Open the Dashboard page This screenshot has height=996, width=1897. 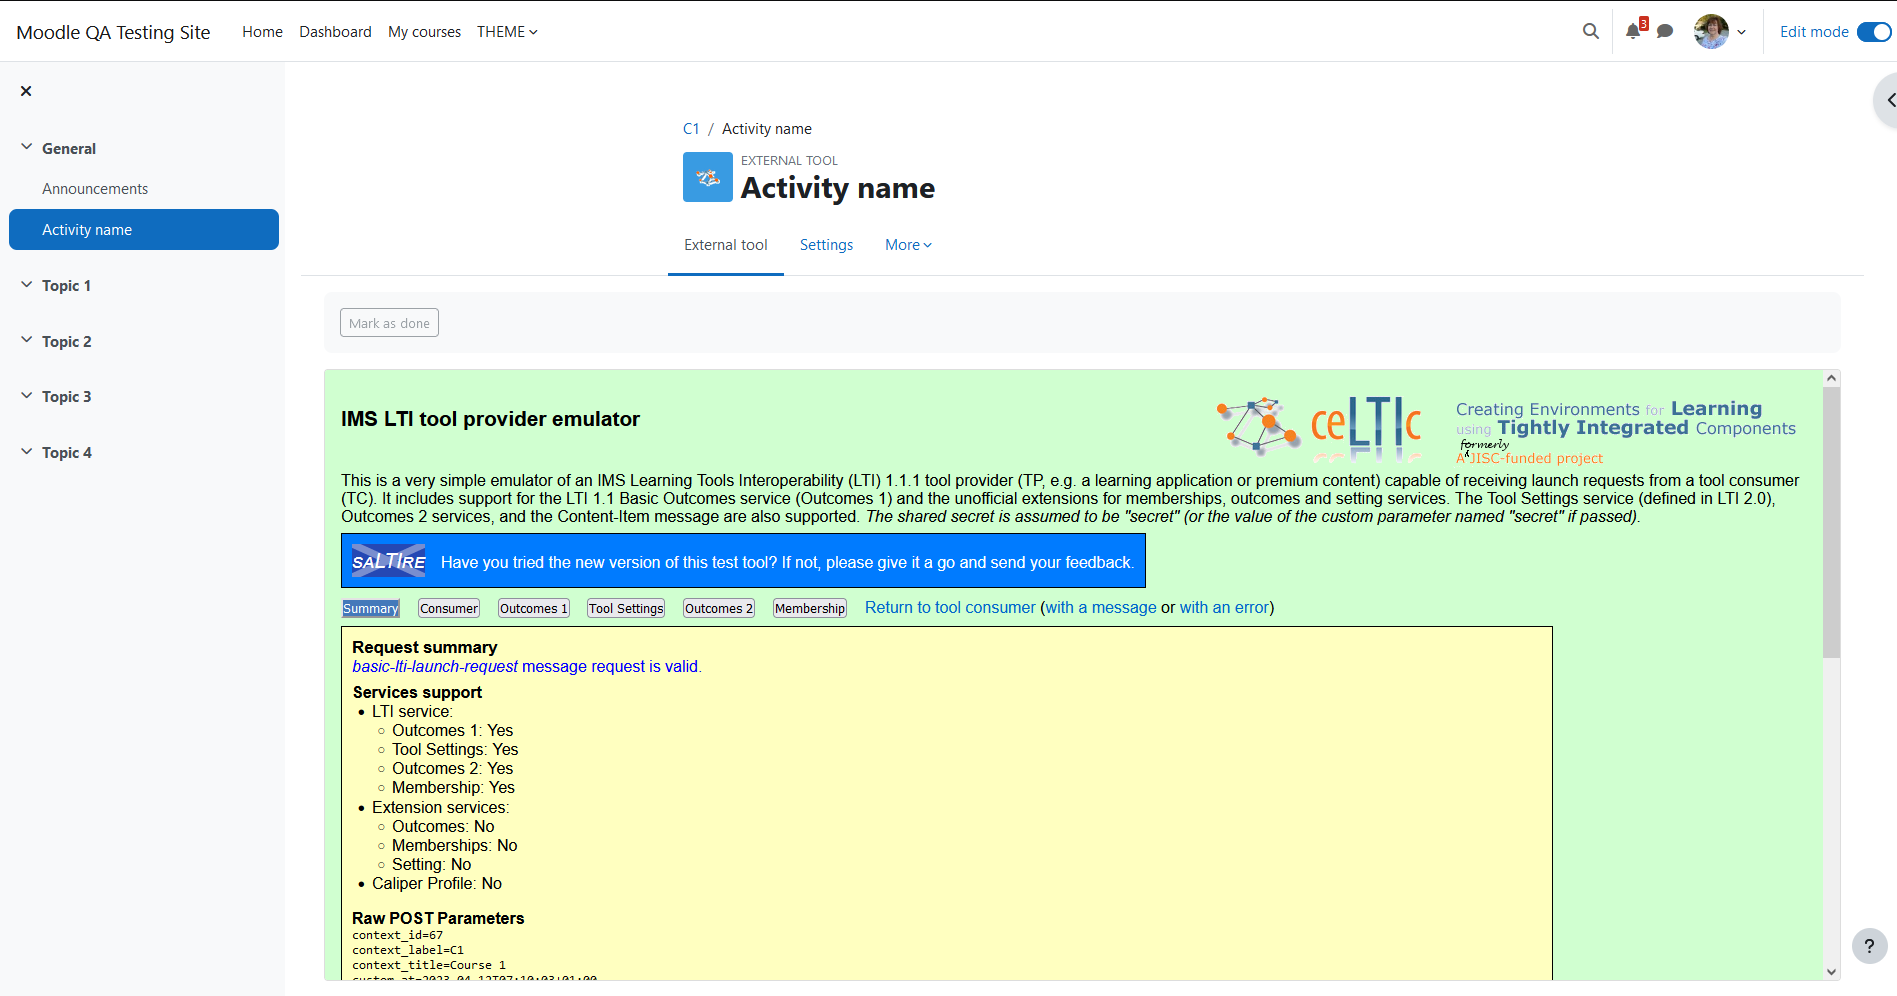click(x=335, y=32)
